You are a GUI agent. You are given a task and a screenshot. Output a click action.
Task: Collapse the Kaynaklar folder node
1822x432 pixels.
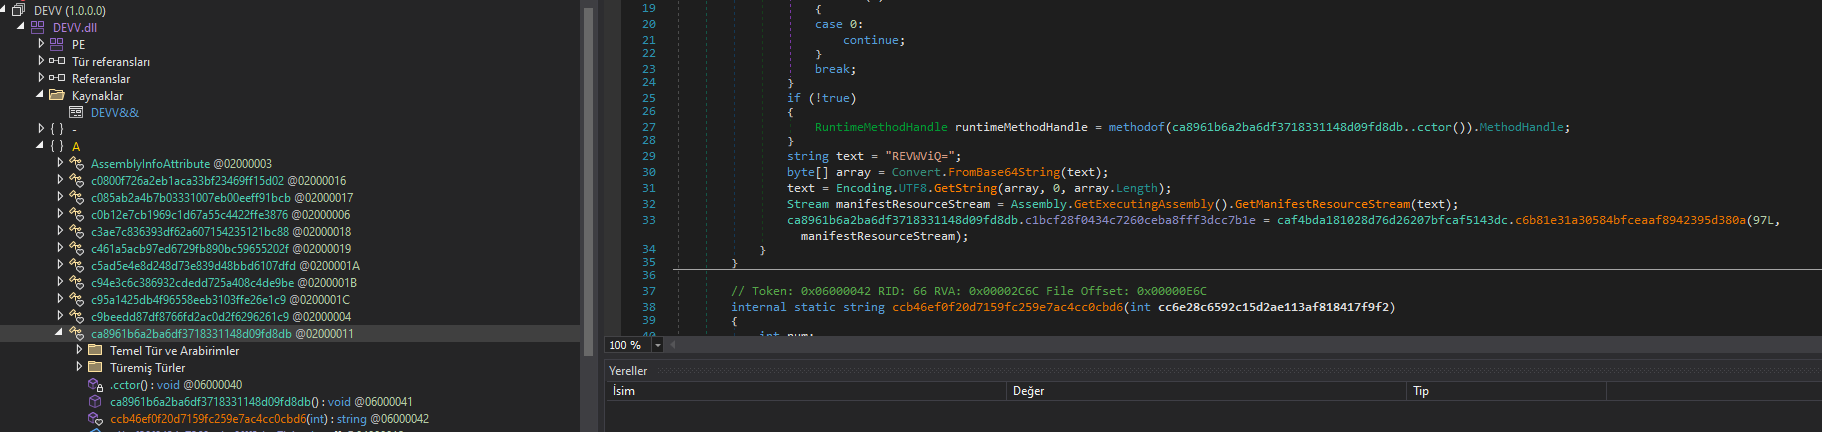(41, 94)
